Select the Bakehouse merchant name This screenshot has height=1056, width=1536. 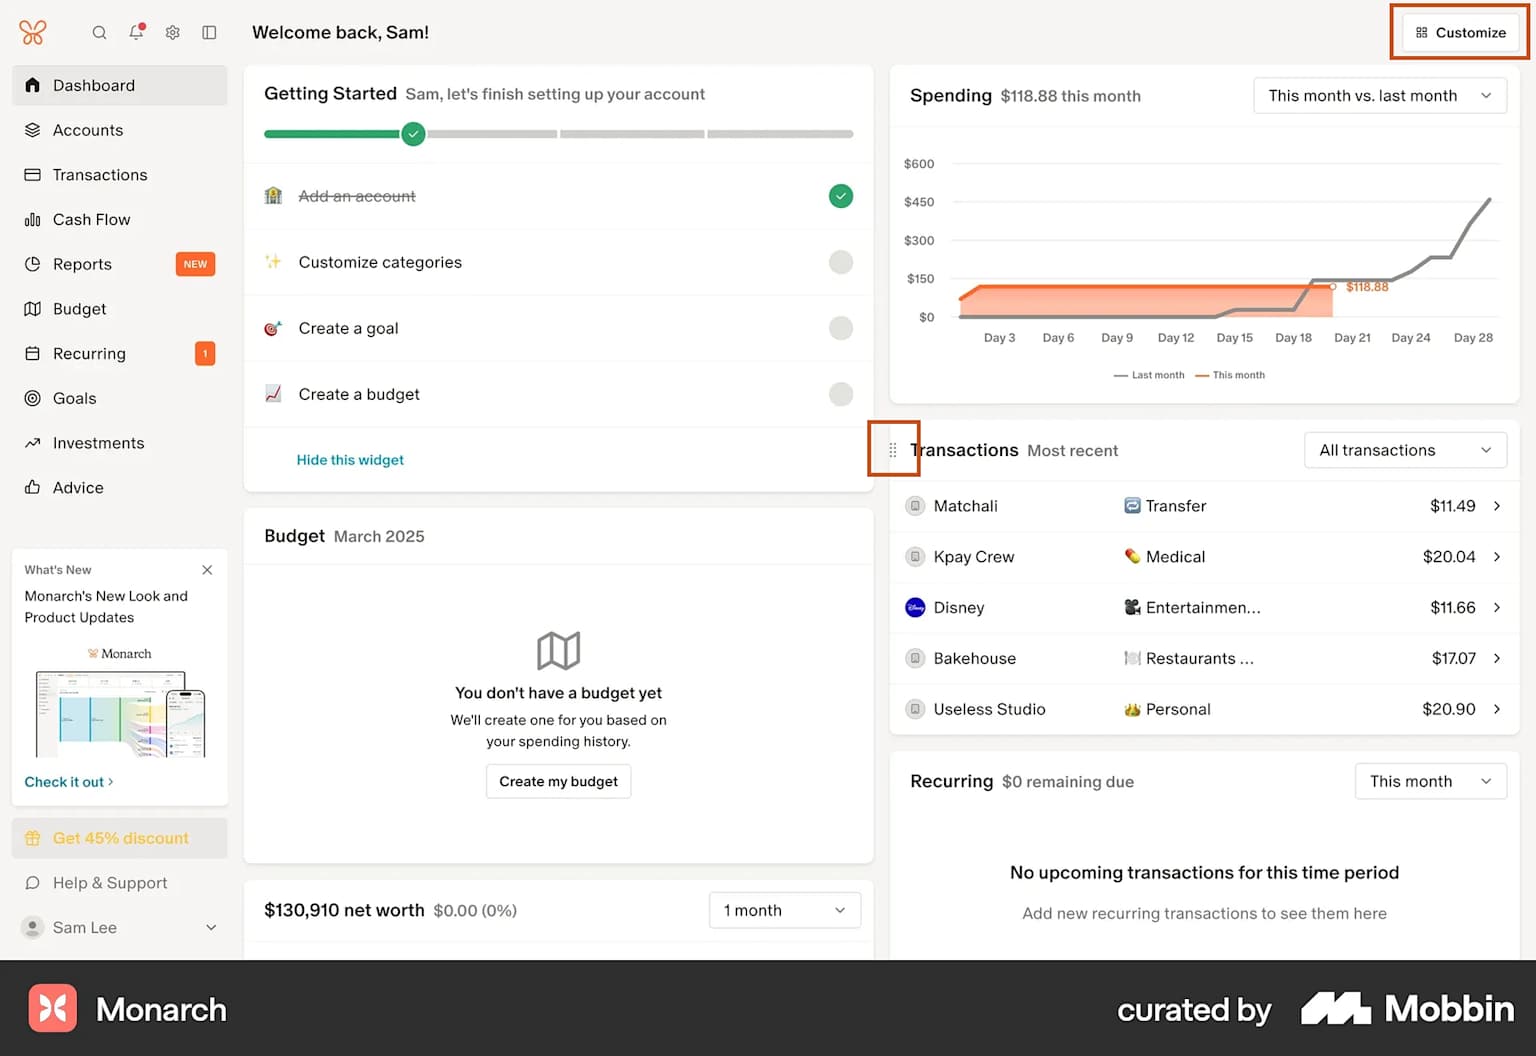tap(974, 658)
